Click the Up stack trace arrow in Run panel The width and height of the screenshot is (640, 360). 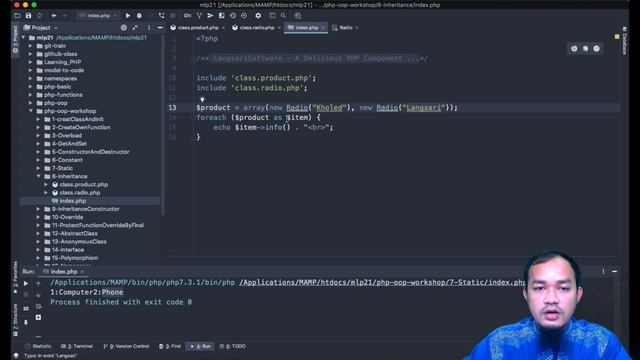click(x=38, y=283)
